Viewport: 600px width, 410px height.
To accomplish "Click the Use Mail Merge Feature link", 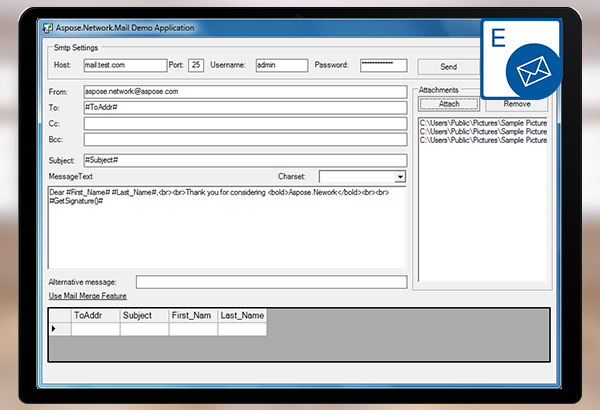I will coord(88,296).
